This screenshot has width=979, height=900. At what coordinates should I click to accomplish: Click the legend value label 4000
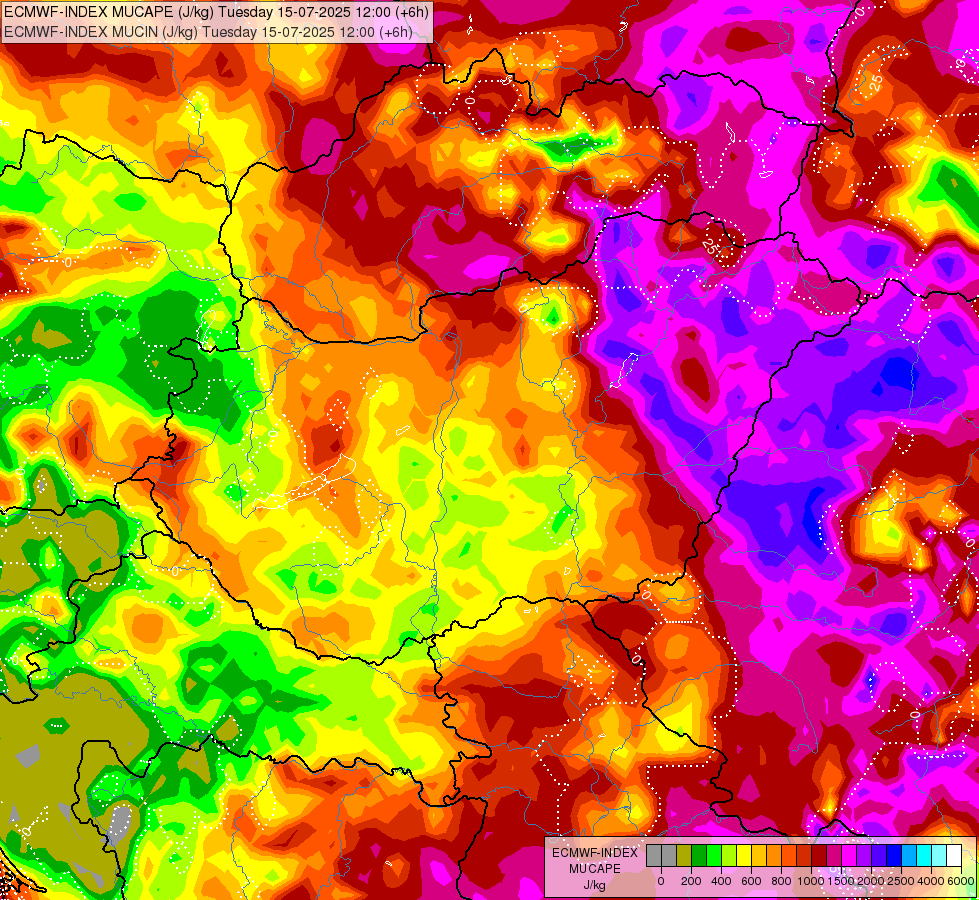(x=931, y=881)
